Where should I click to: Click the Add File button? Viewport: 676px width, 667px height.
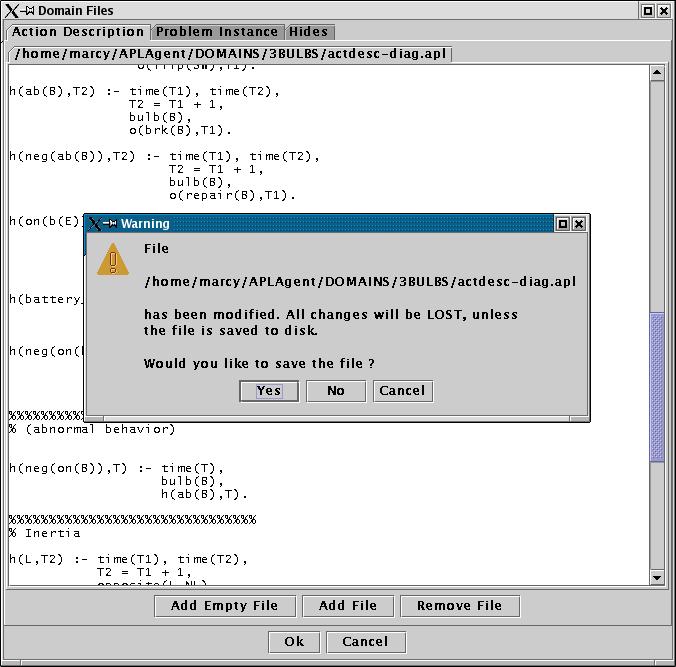(x=348, y=606)
